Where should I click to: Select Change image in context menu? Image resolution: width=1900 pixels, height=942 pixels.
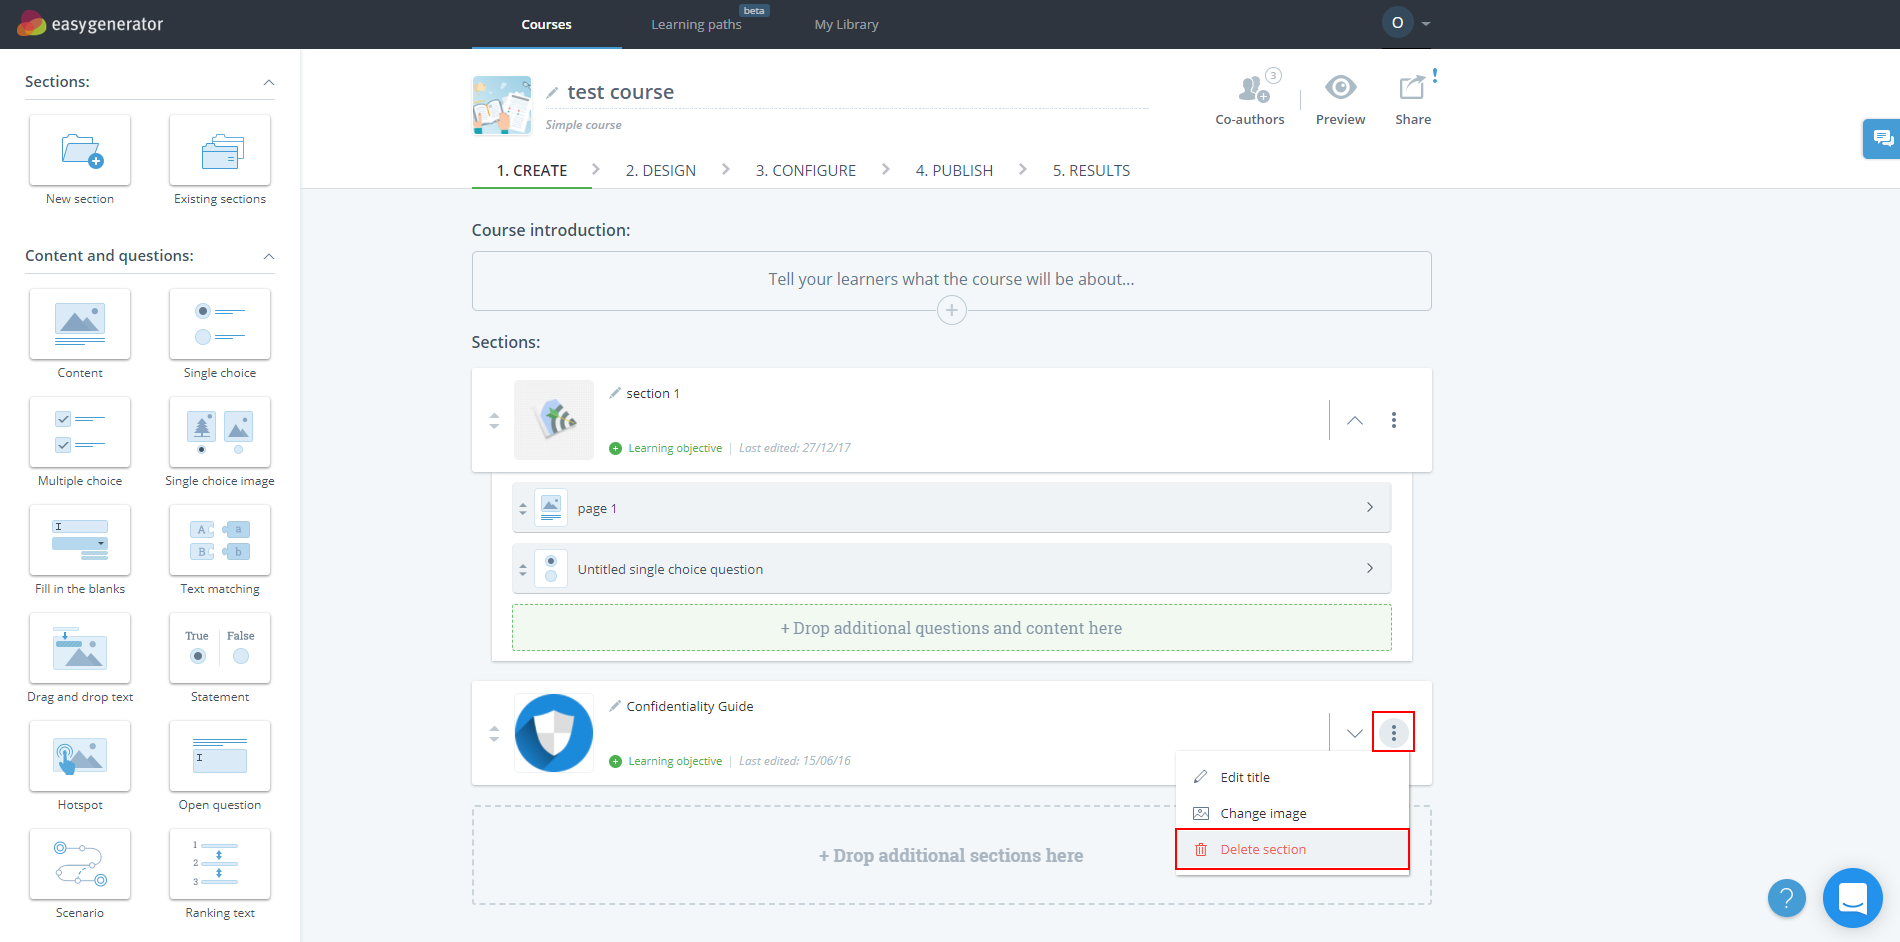coord(1262,814)
